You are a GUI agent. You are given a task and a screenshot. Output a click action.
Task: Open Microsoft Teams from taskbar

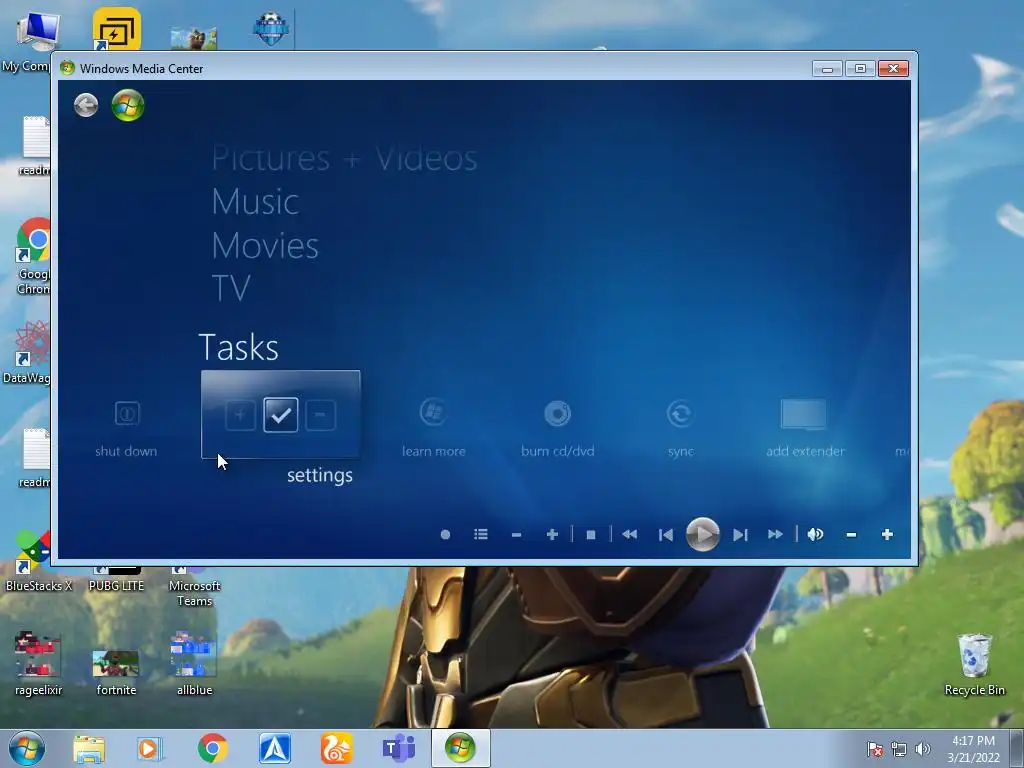pos(398,749)
